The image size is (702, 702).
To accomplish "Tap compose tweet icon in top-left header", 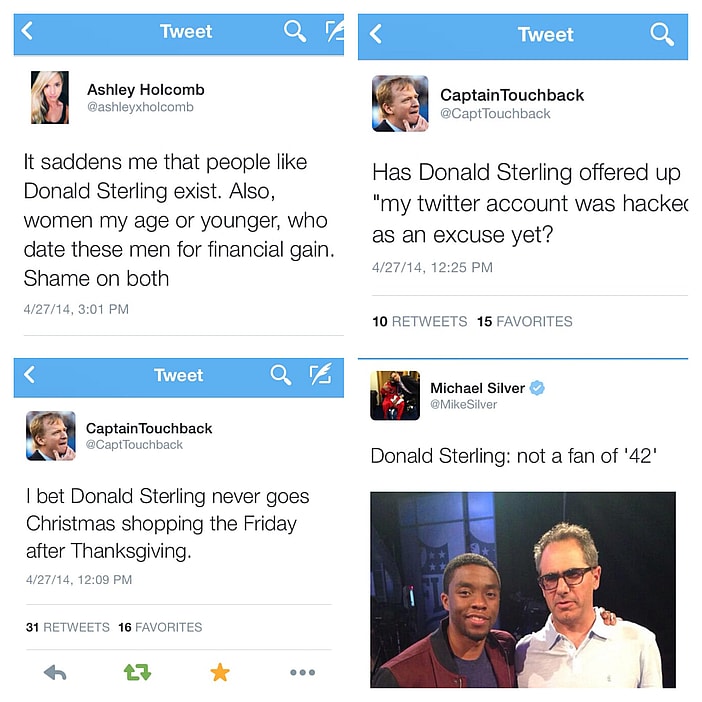I will tap(334, 31).
